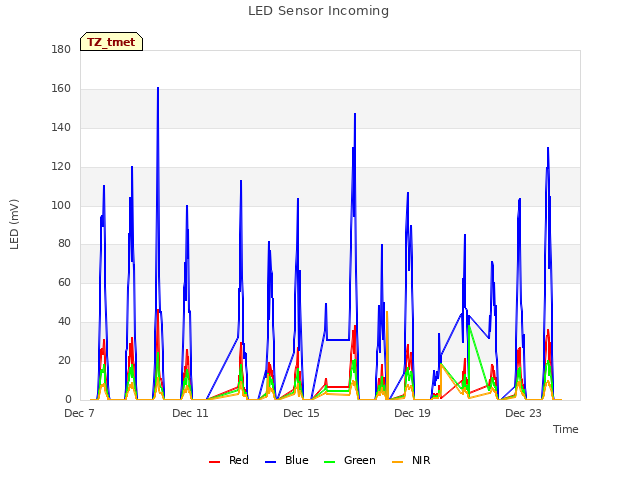The height and width of the screenshot is (480, 640).
Task: Click the Dec 19 x-axis tick label
Action: pyautogui.click(x=412, y=413)
